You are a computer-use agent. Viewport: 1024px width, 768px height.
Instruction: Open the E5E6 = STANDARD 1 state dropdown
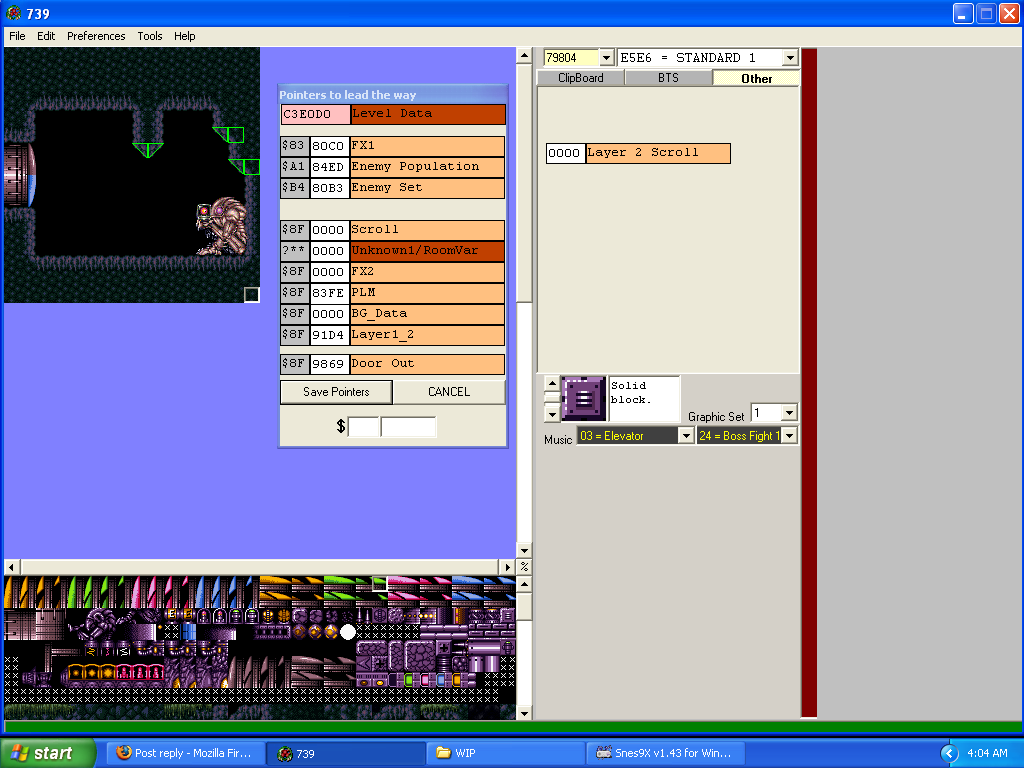[790, 58]
